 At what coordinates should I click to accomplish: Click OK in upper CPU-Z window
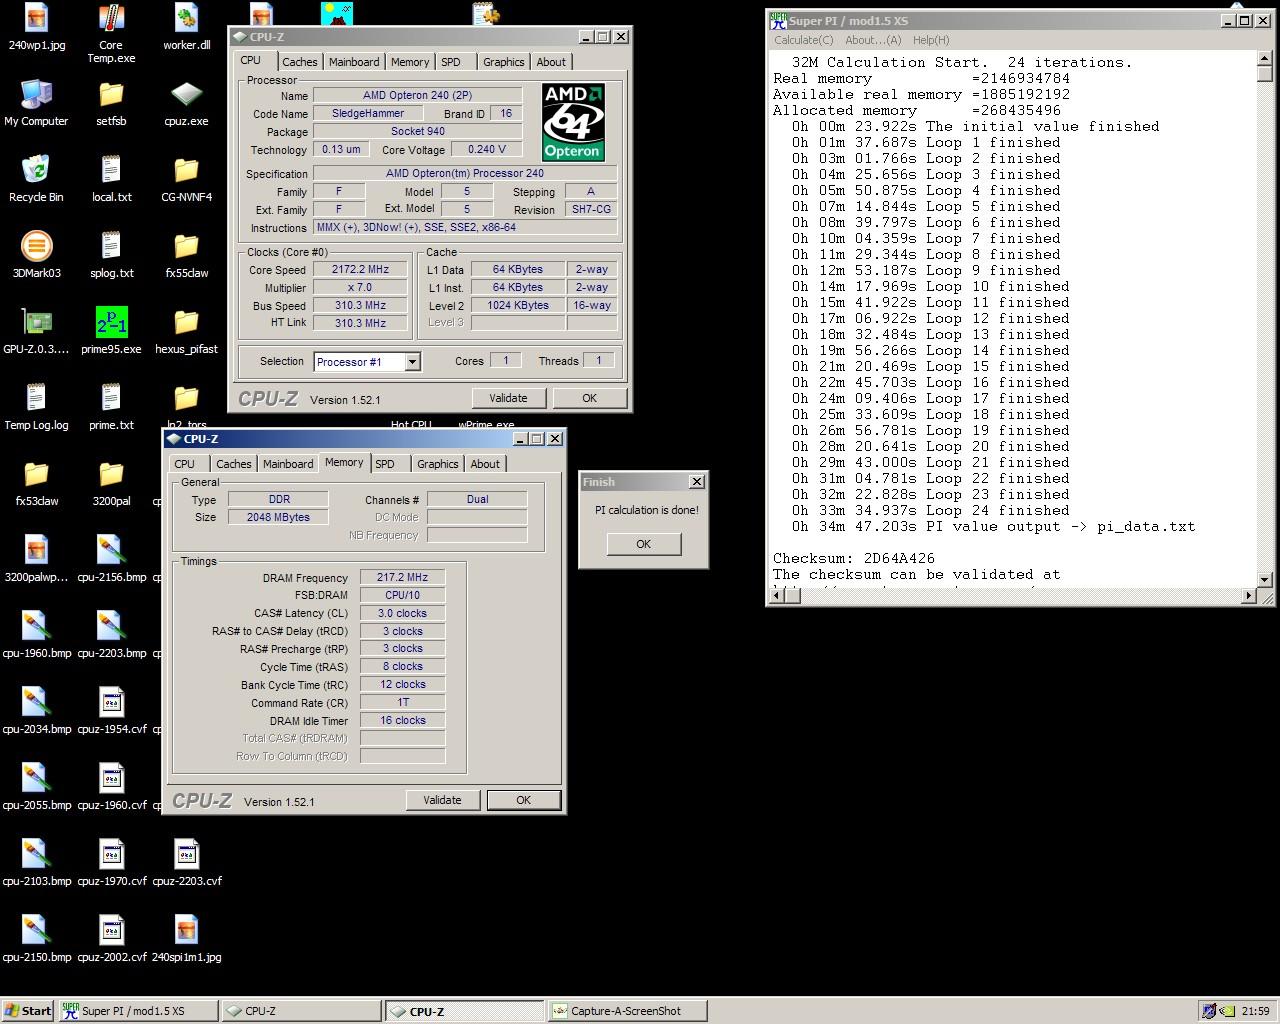coord(589,398)
